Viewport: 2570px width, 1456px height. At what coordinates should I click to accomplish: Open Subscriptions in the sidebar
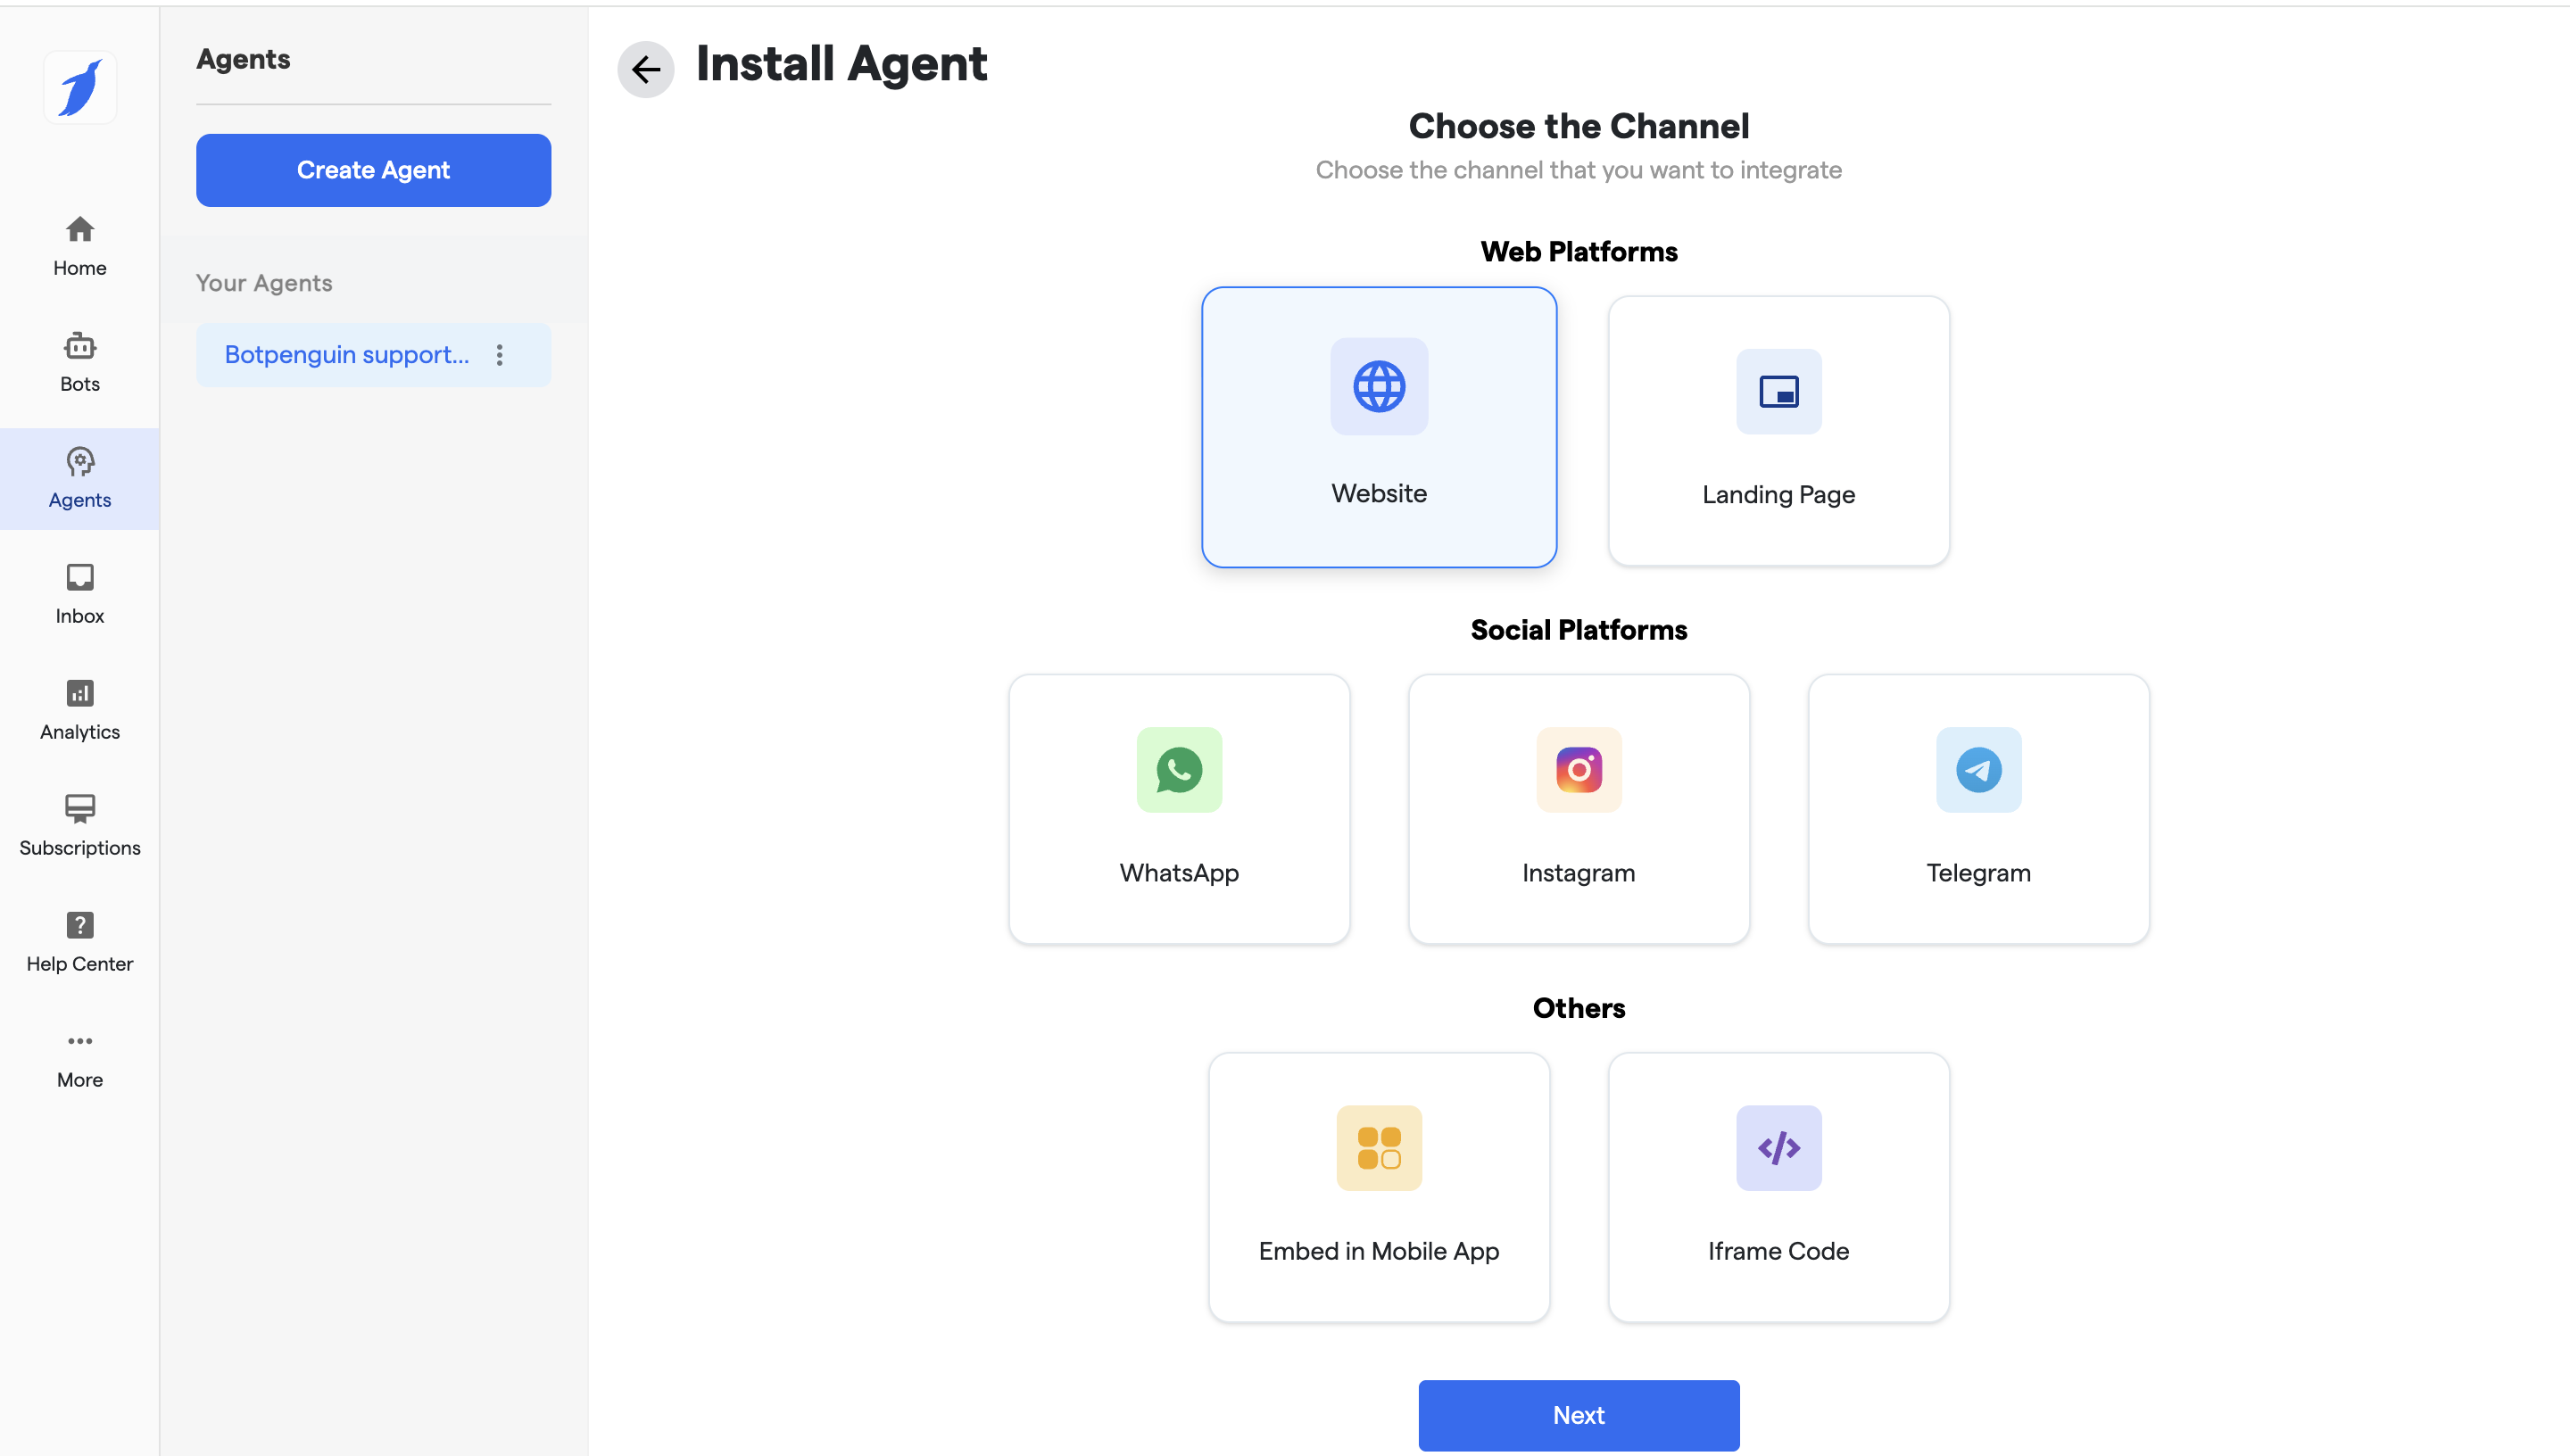[80, 826]
